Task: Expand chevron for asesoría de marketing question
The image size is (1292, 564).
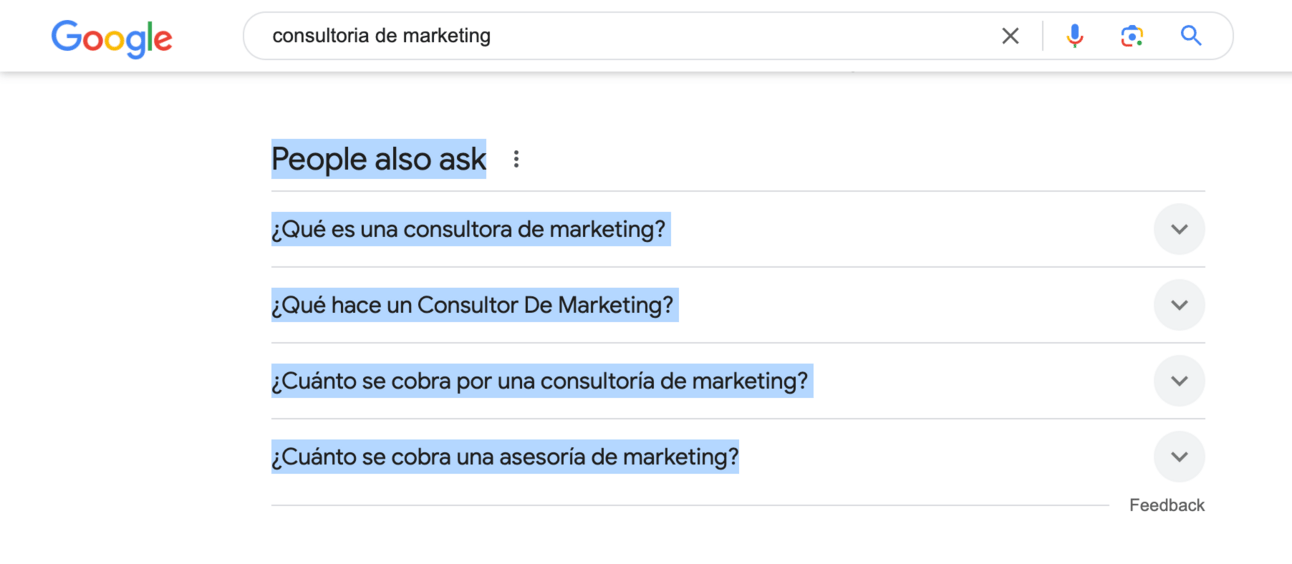Action: pos(1179,457)
